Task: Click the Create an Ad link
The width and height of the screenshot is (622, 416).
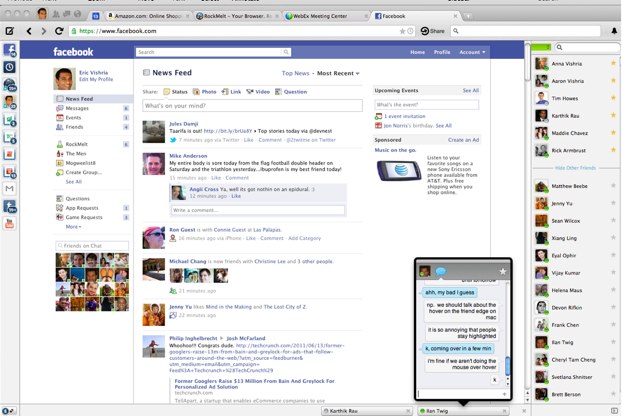Action: [463, 140]
